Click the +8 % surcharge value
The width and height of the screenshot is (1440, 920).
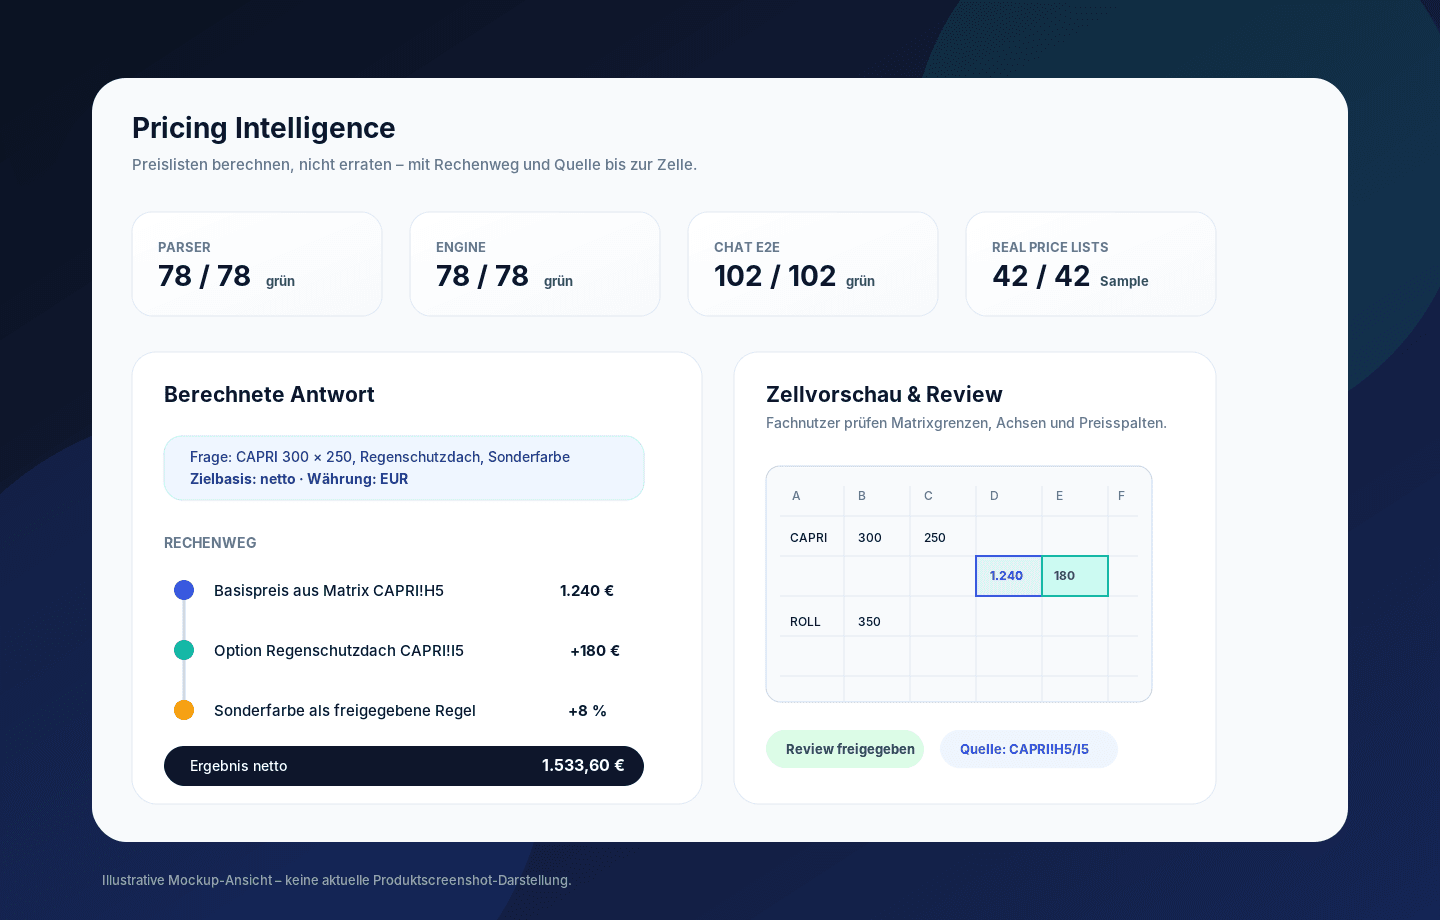pos(587,711)
